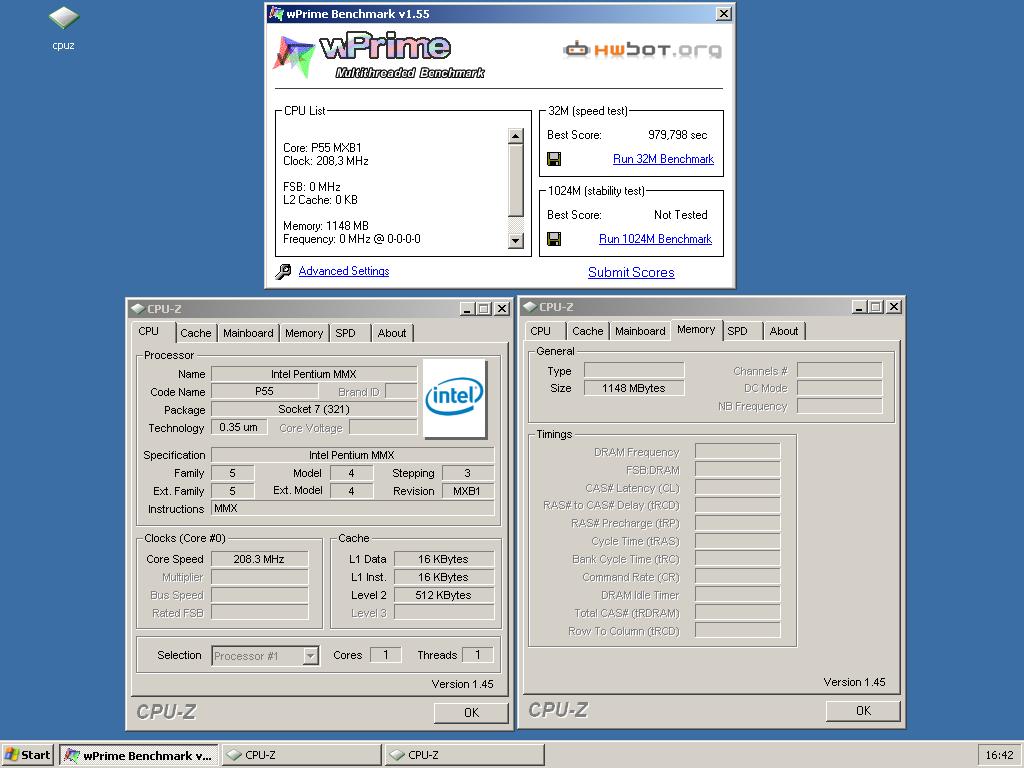Click 'Core: P55 MXB1' line in CPU List
Screen dimensions: 1024x768
[322, 148]
